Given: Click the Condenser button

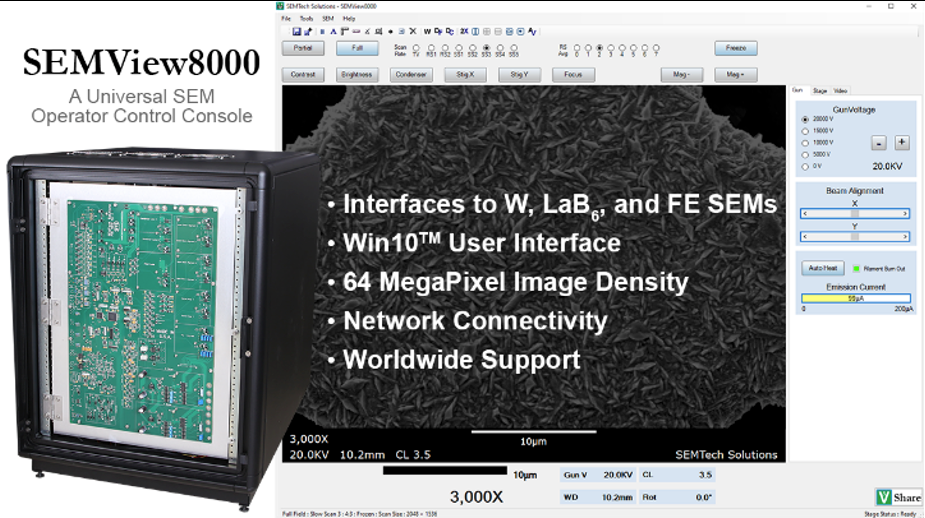Looking at the screenshot, I should [x=411, y=74].
